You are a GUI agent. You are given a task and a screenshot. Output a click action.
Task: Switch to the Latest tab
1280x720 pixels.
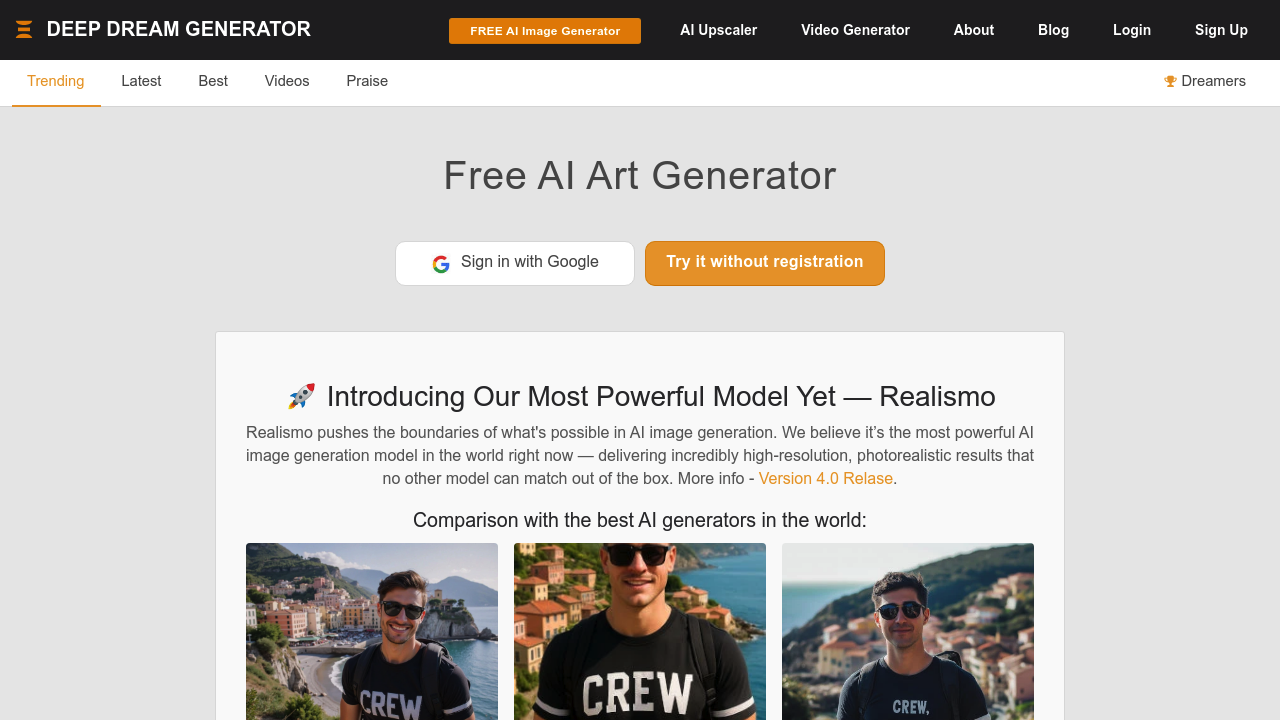[141, 81]
